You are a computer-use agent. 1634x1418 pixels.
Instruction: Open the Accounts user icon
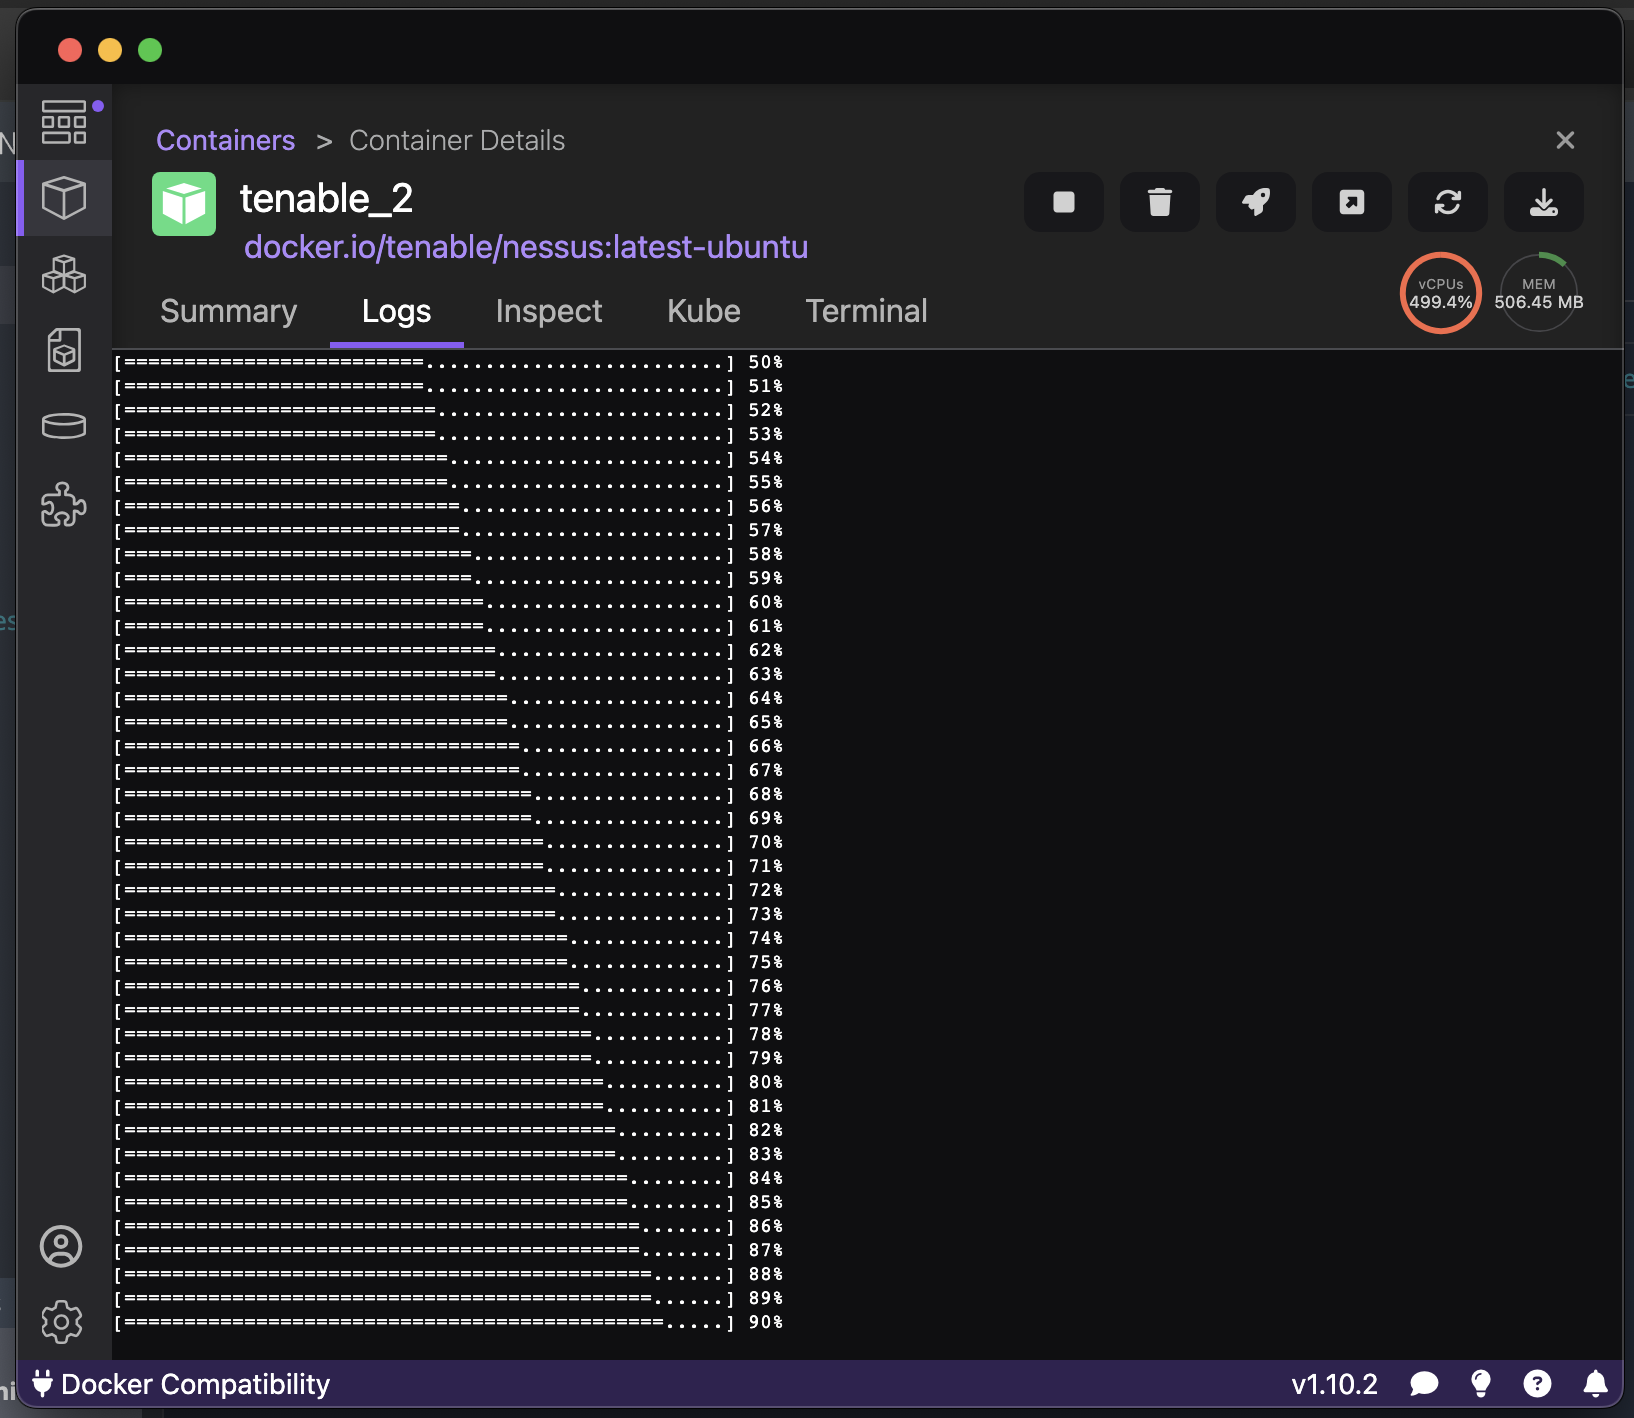pos(61,1246)
